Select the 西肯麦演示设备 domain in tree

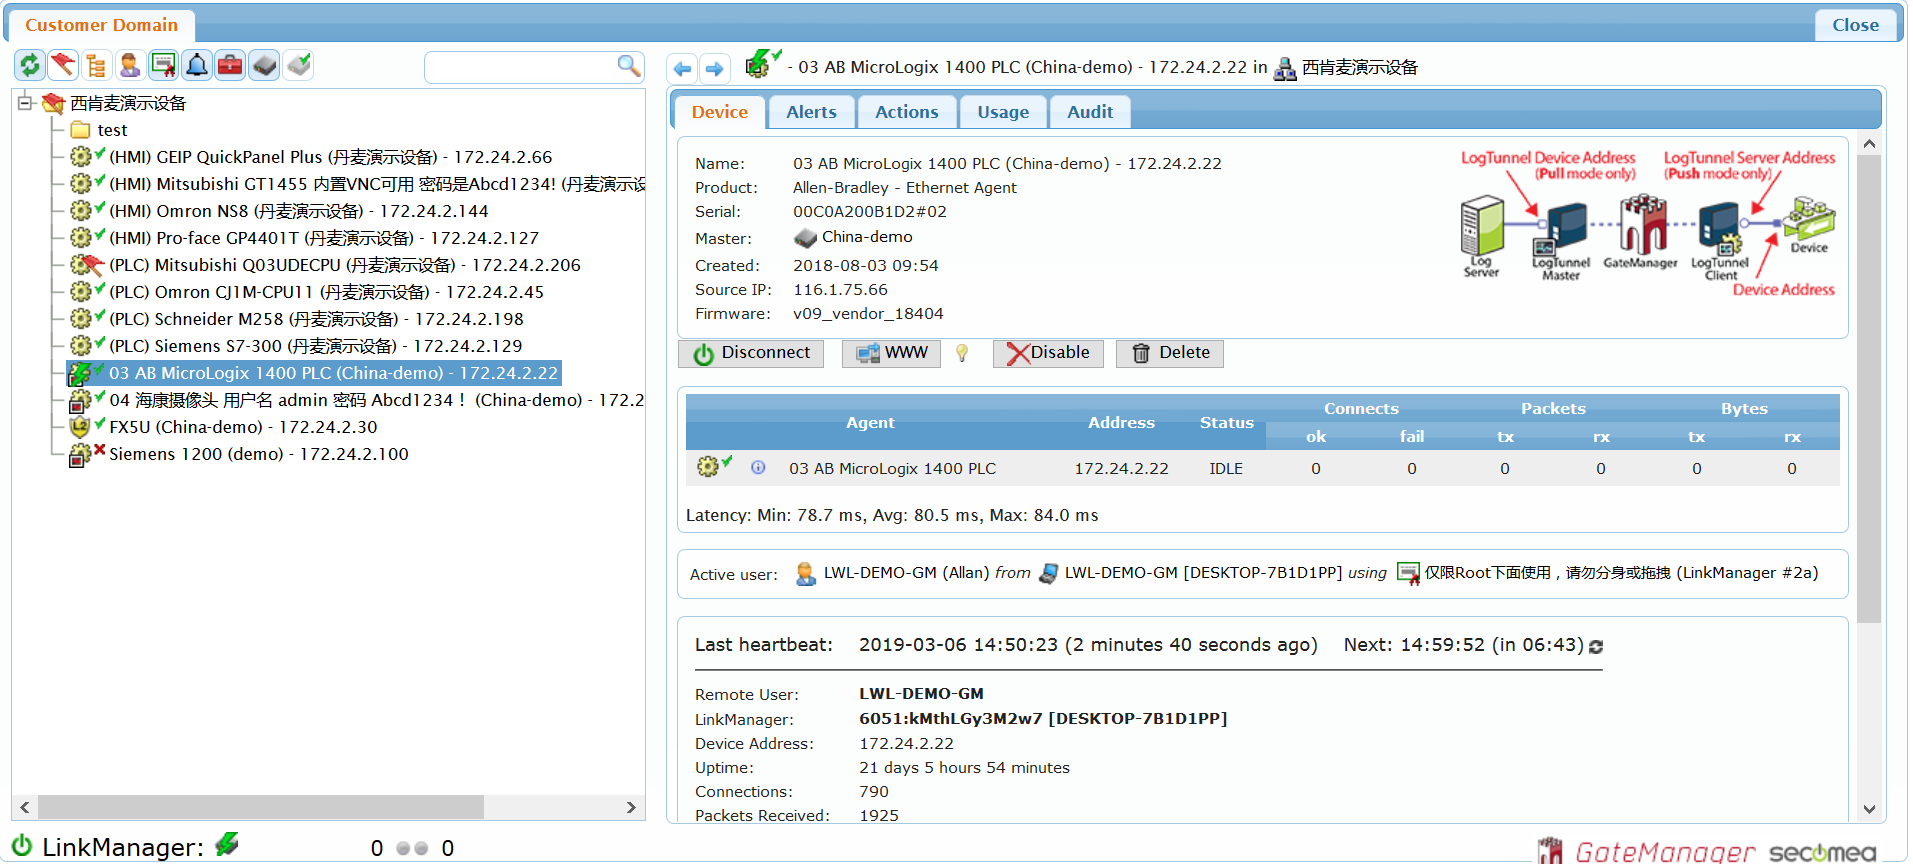click(x=128, y=103)
